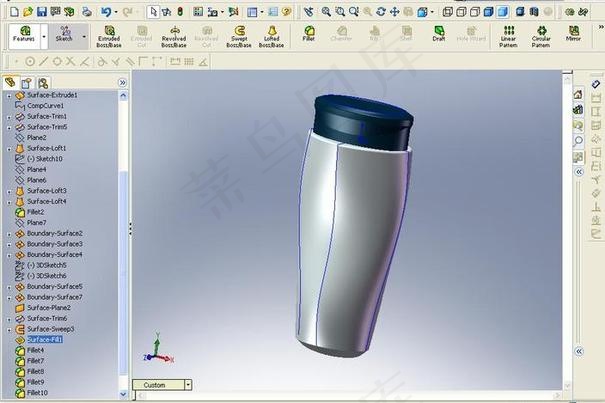The width and height of the screenshot is (605, 403).
Task: Activate the Mirror feature tool
Action: [x=573, y=34]
